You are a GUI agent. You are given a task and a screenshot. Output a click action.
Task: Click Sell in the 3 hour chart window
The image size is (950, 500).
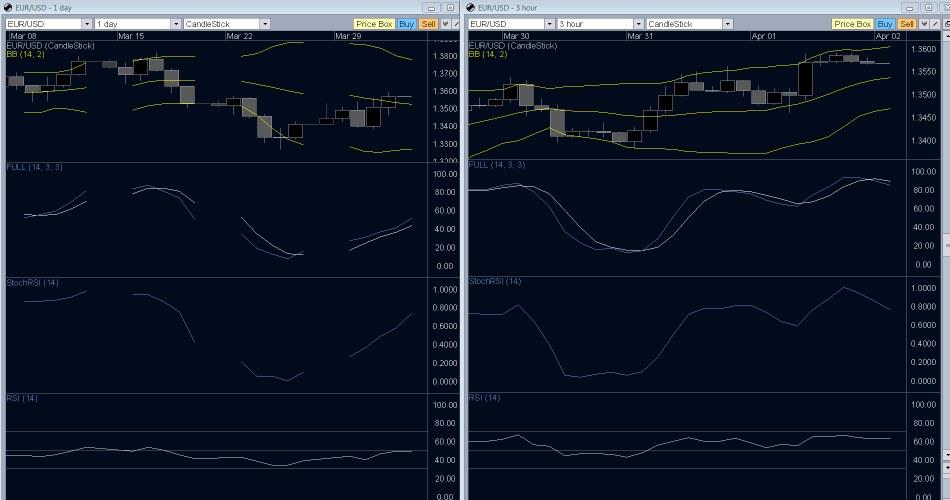pyautogui.click(x=906, y=24)
